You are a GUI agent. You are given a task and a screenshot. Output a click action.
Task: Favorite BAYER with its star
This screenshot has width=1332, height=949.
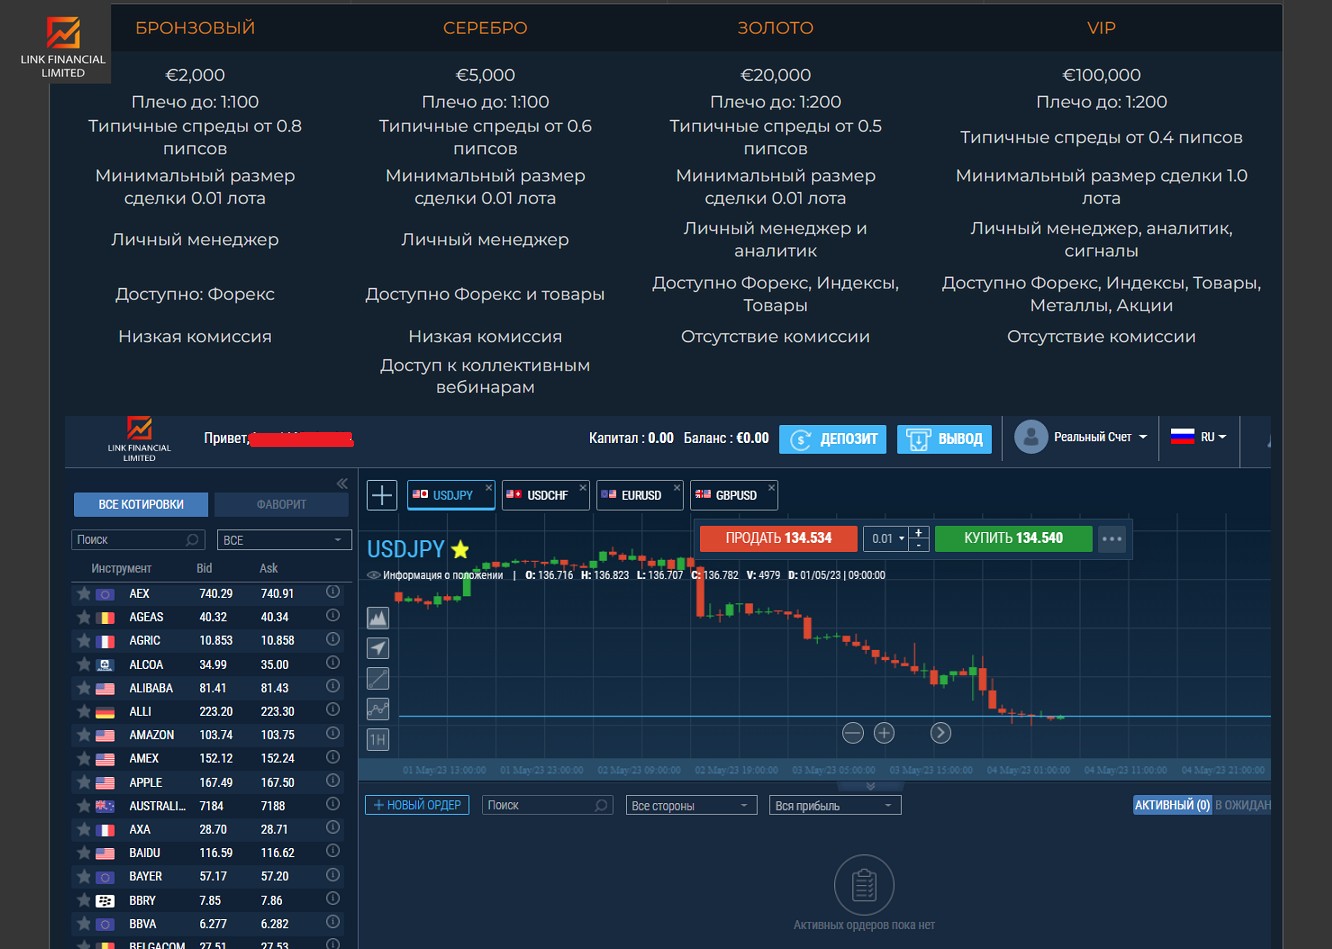click(x=84, y=876)
